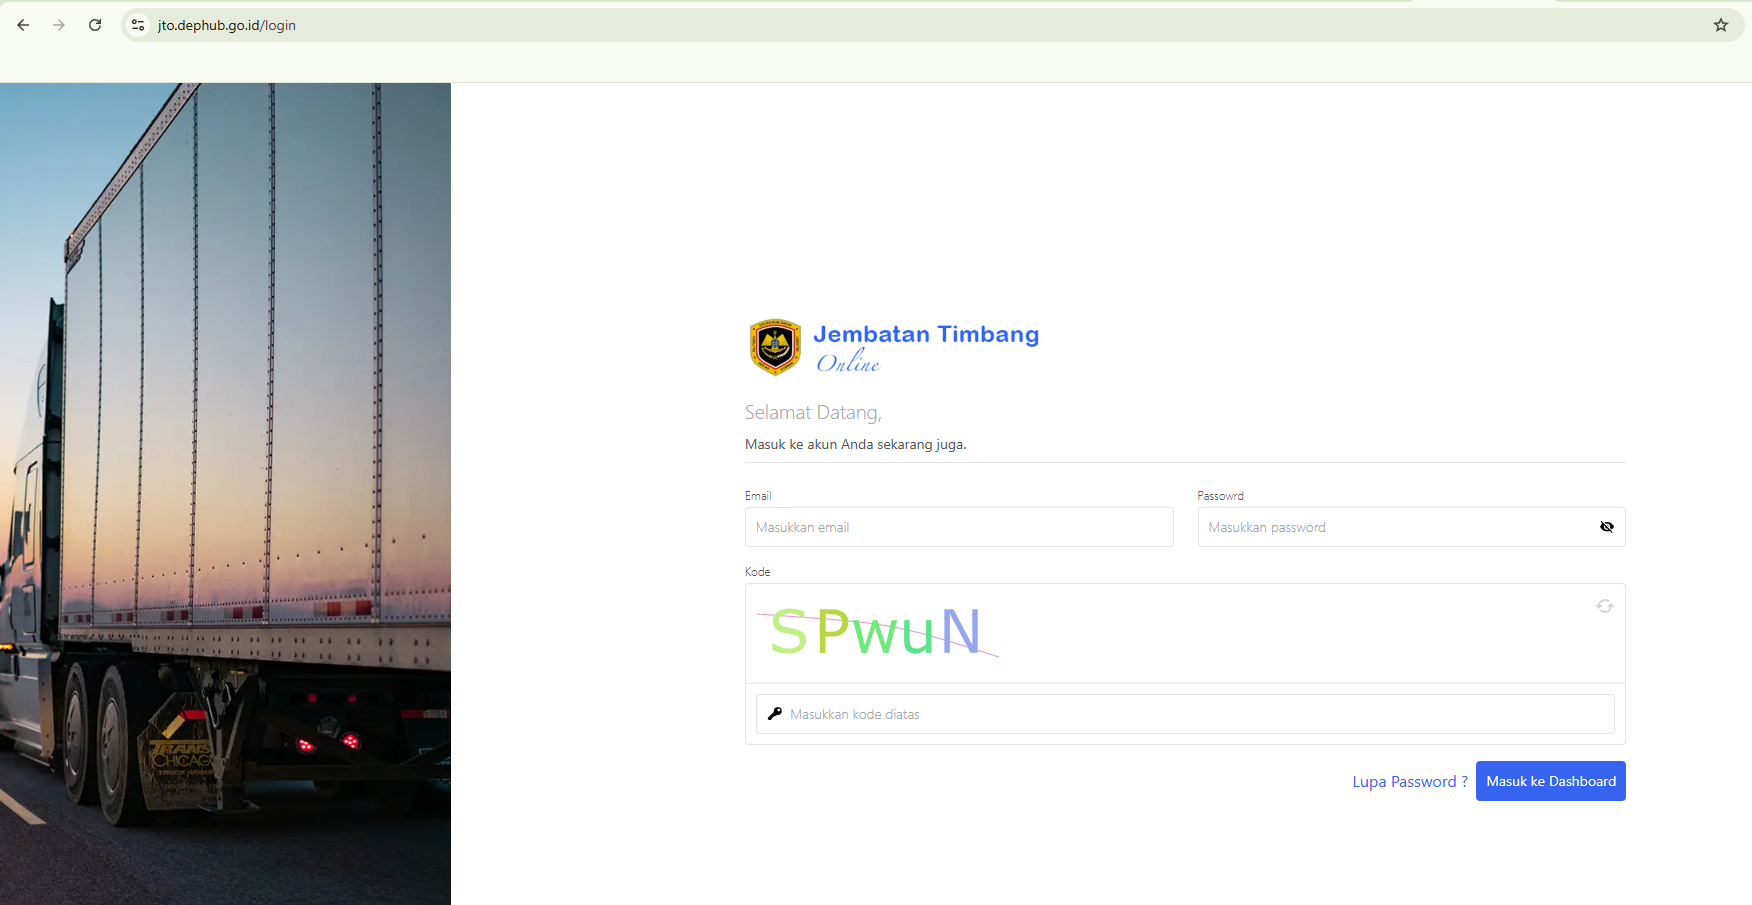This screenshot has width=1752, height=905.
Task: Focus the Masukkan kode diatas field
Action: 1185,714
